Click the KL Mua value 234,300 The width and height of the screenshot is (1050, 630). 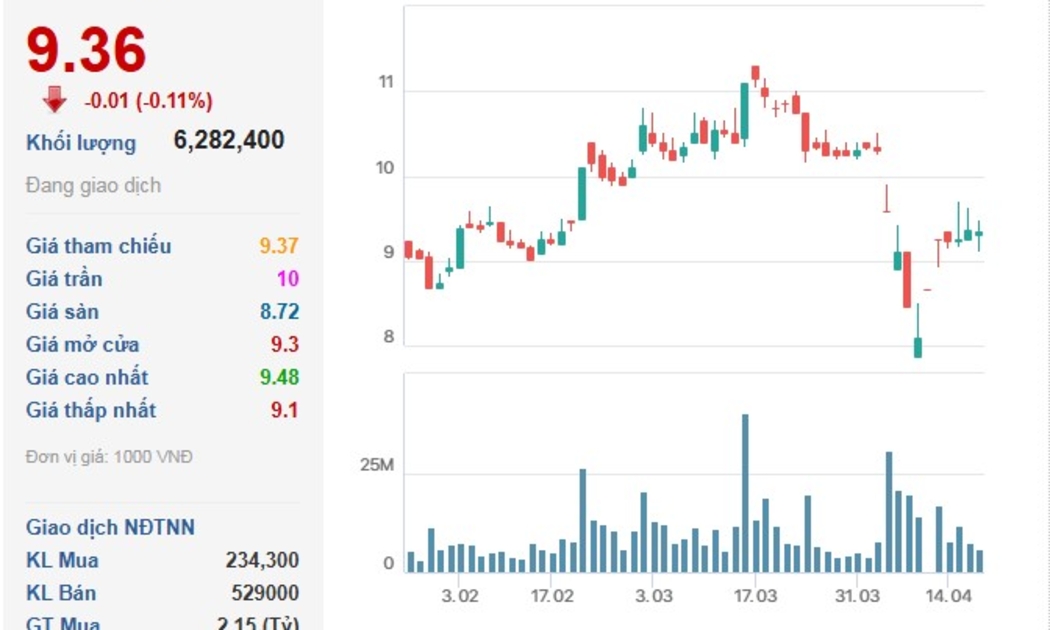[x=262, y=560]
